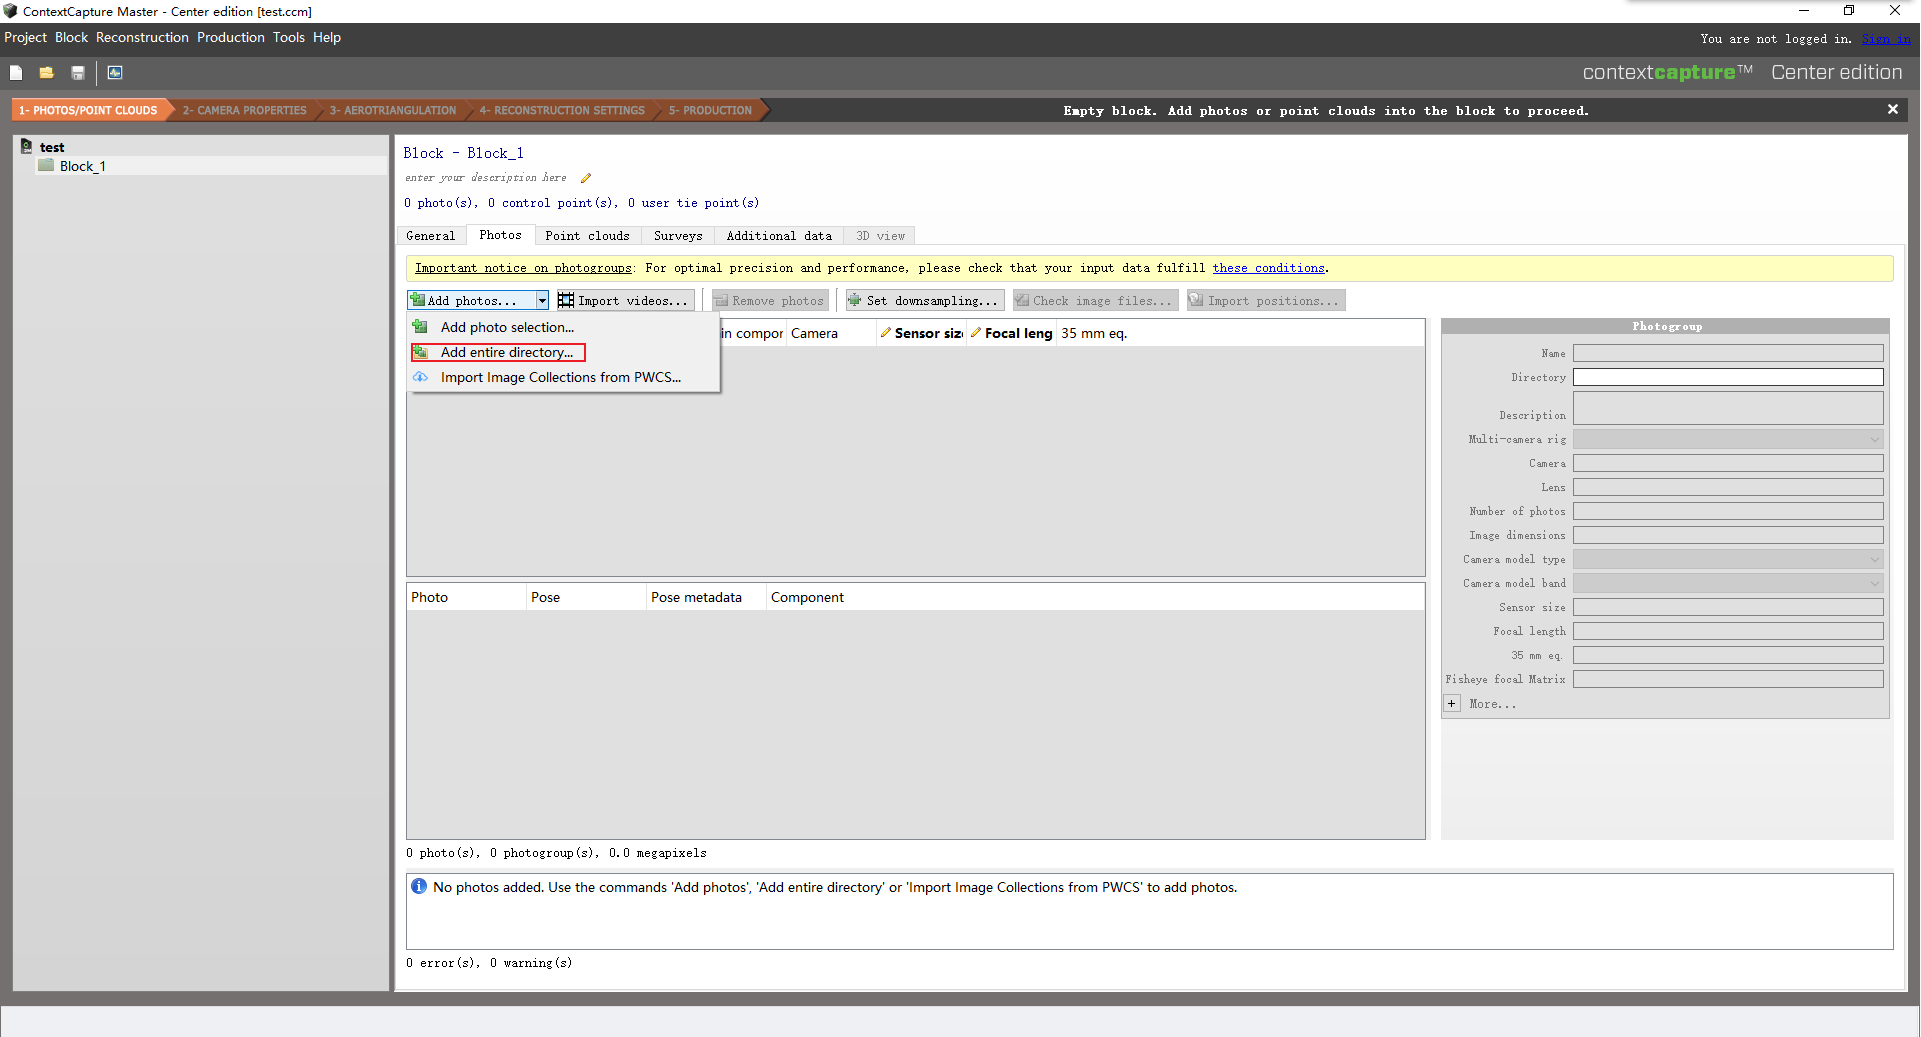Open the Multi-camera rig dropdown
This screenshot has height=1037, width=1921.
point(1727,439)
